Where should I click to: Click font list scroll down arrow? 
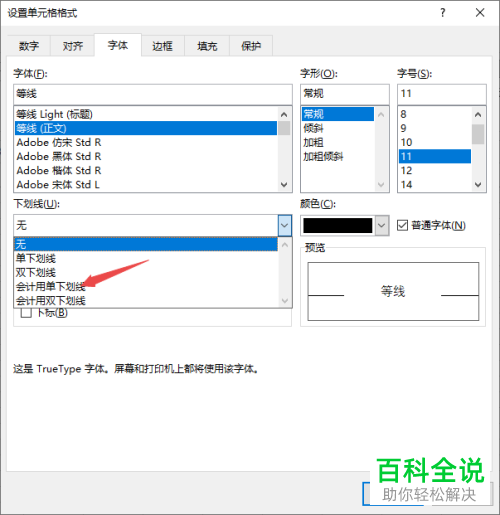(x=284, y=184)
